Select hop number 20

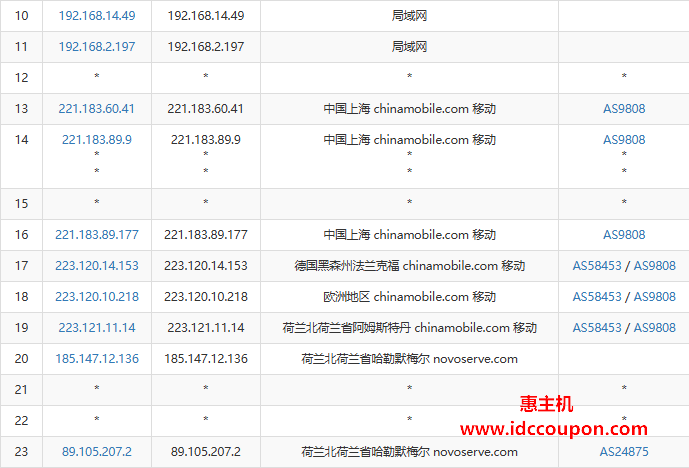point(22,359)
